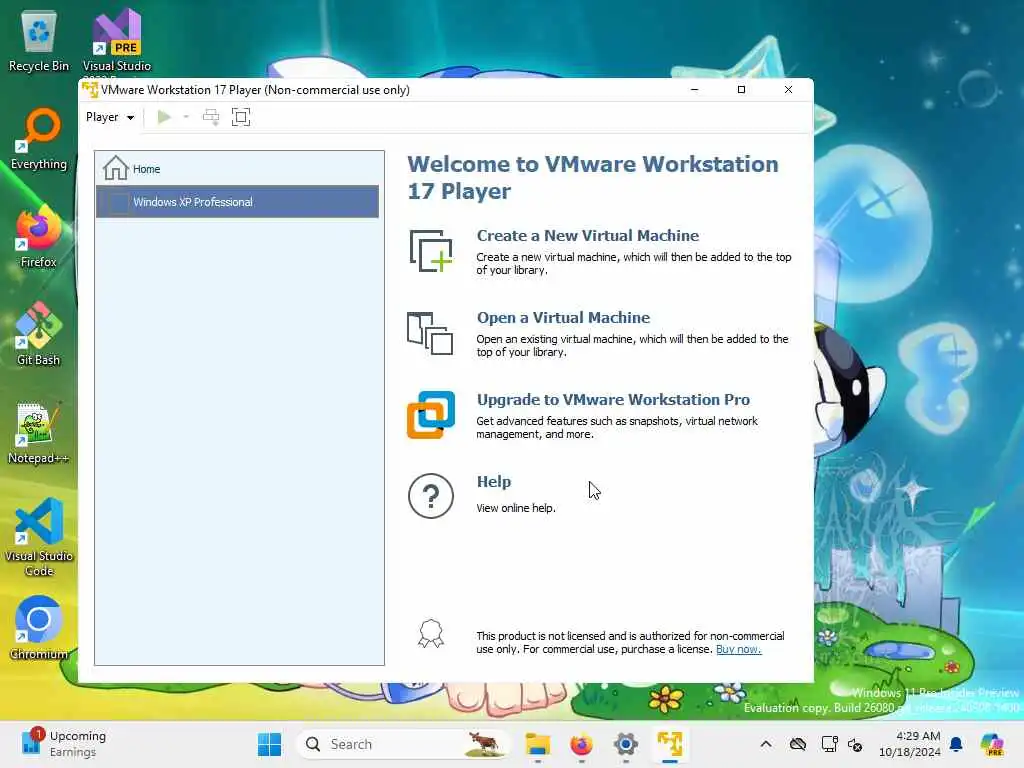Image resolution: width=1024 pixels, height=768 pixels.
Task: Open the Windows Start menu
Action: pos(269,744)
